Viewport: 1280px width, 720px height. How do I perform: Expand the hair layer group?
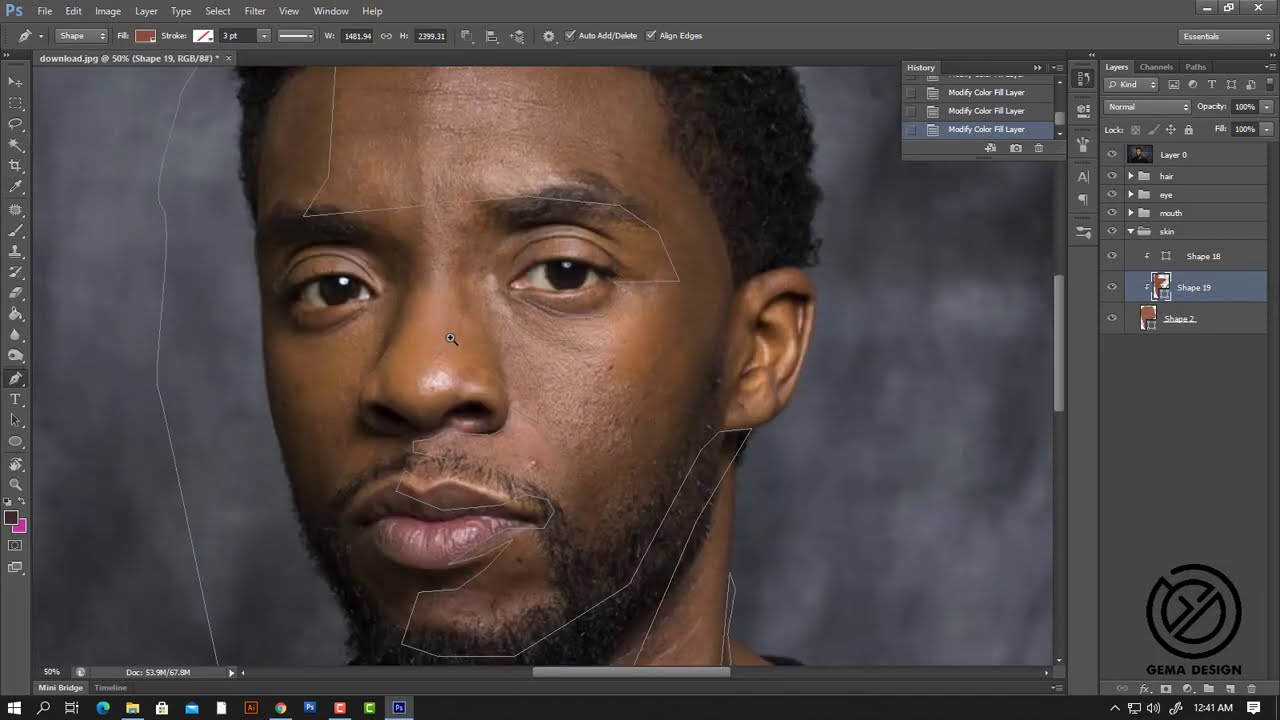click(x=1131, y=176)
